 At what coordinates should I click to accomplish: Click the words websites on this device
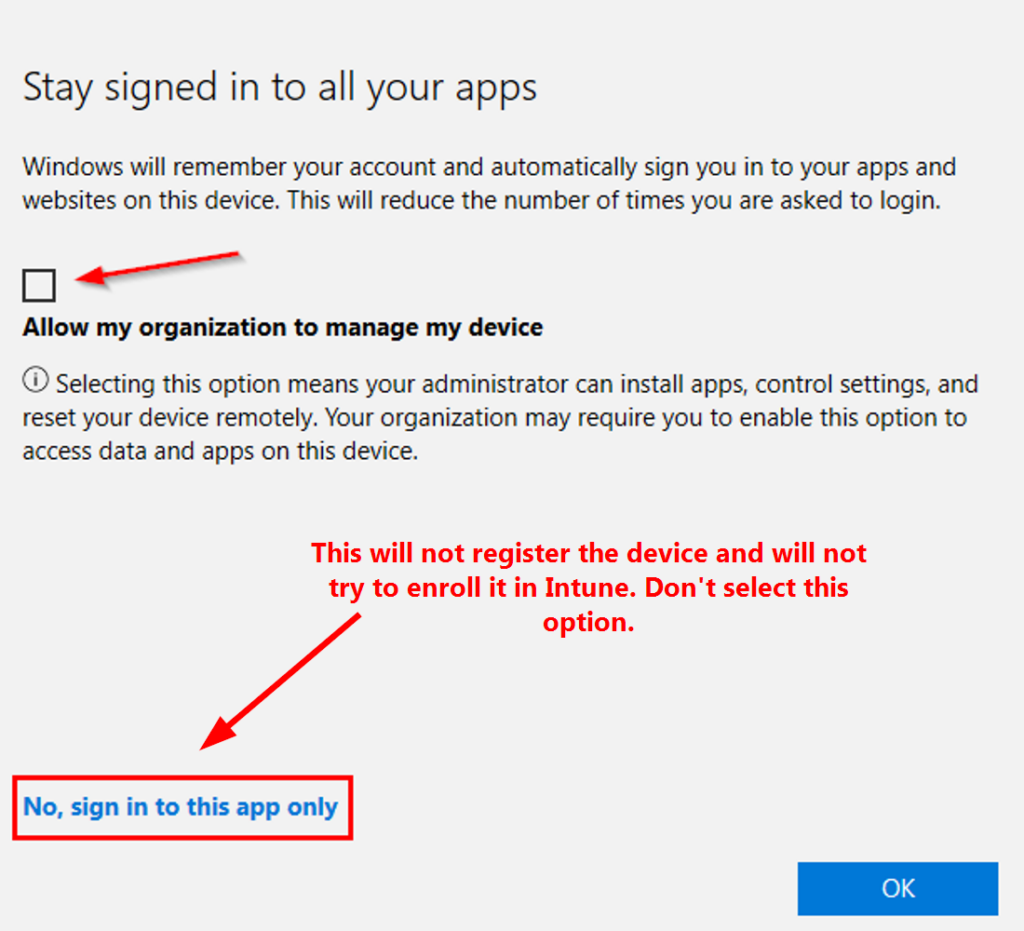coord(150,200)
